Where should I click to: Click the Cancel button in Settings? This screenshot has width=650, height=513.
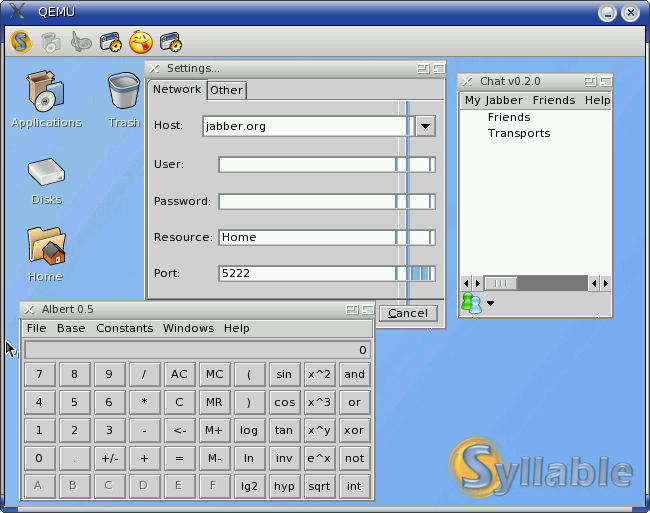click(x=408, y=313)
